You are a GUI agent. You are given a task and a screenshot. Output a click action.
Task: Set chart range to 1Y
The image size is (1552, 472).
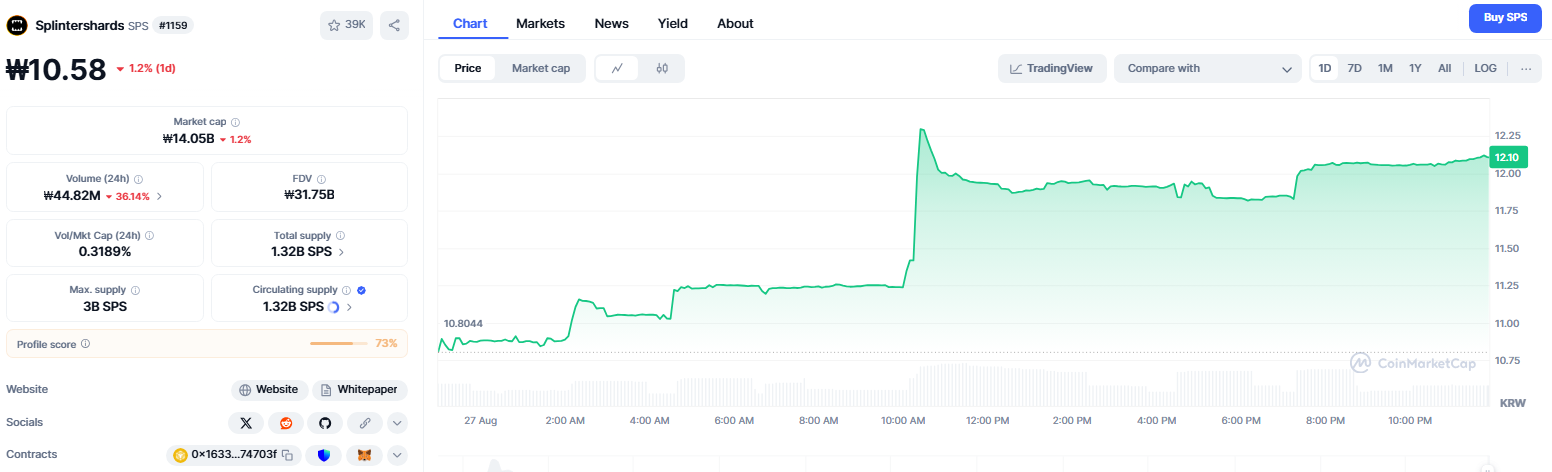pyautogui.click(x=1415, y=68)
